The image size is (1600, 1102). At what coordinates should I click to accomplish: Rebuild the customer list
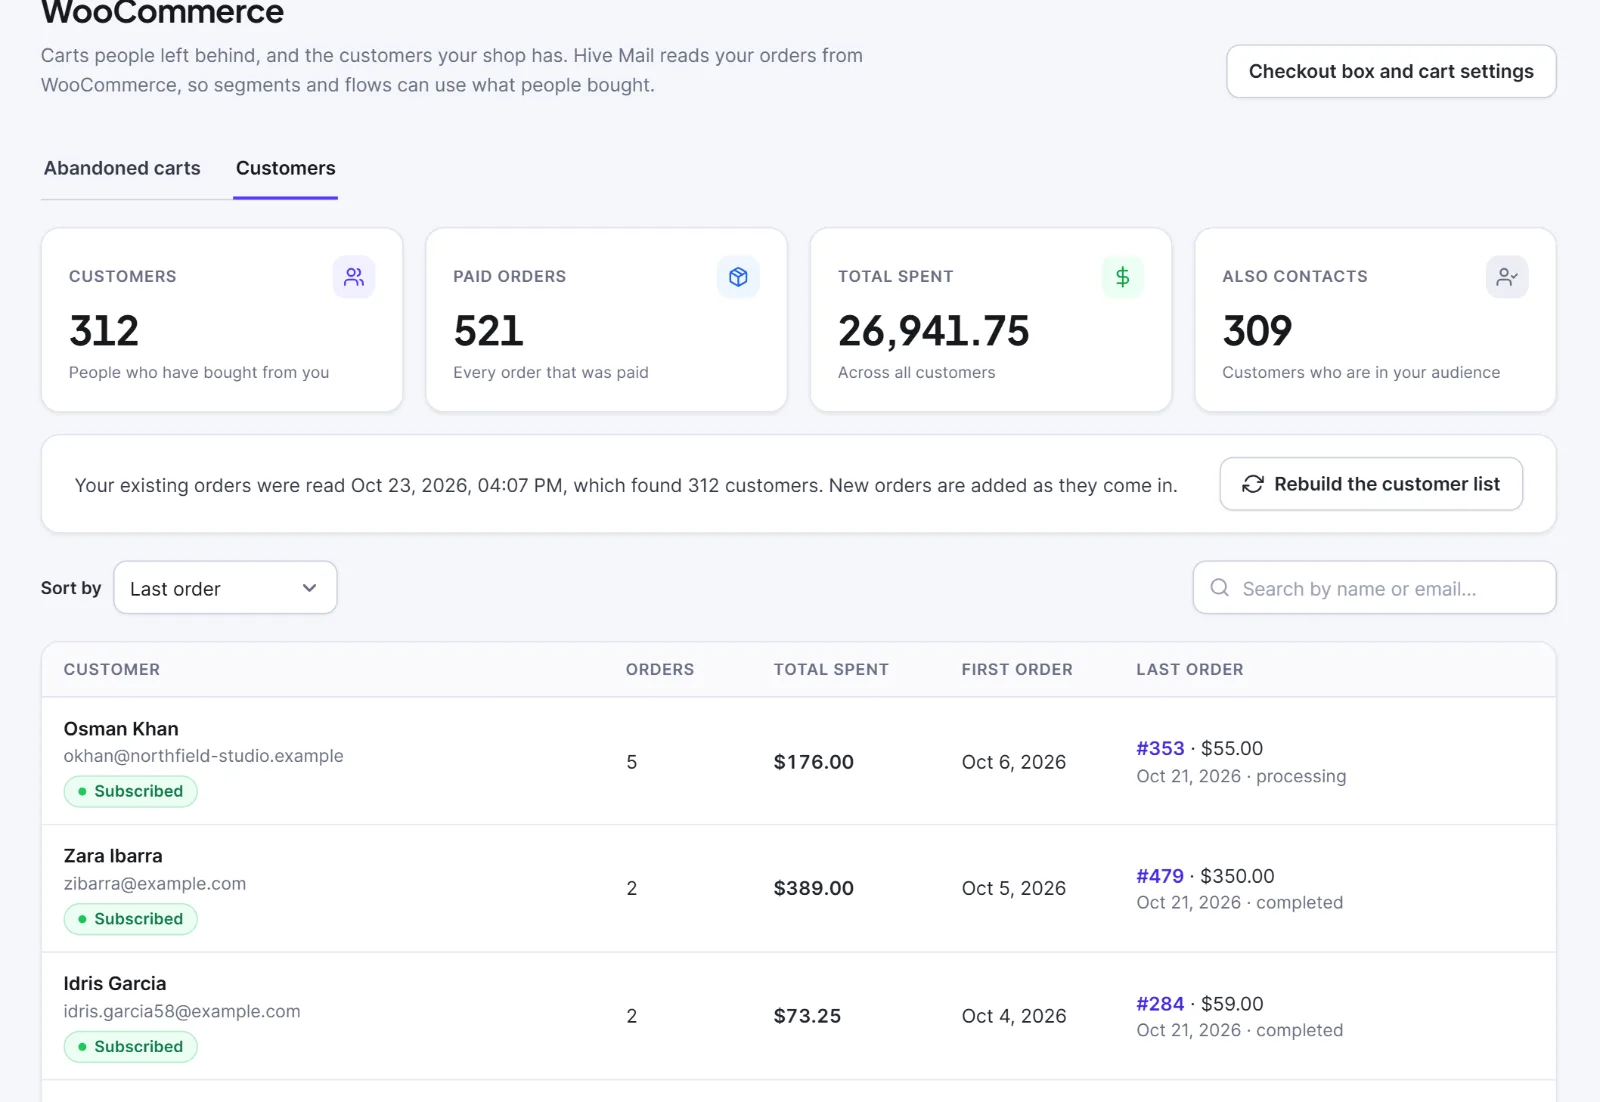click(x=1371, y=484)
